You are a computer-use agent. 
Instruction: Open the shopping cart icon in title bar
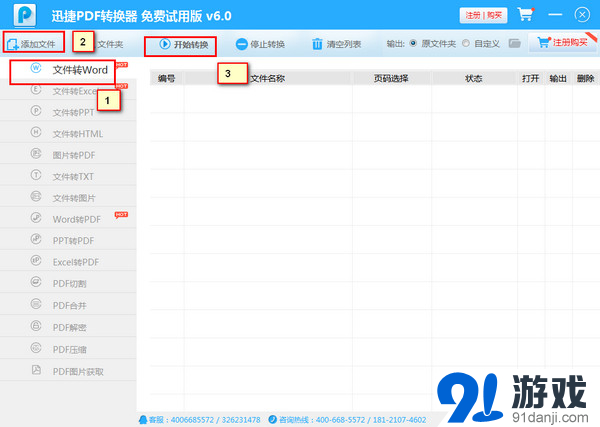click(x=525, y=15)
